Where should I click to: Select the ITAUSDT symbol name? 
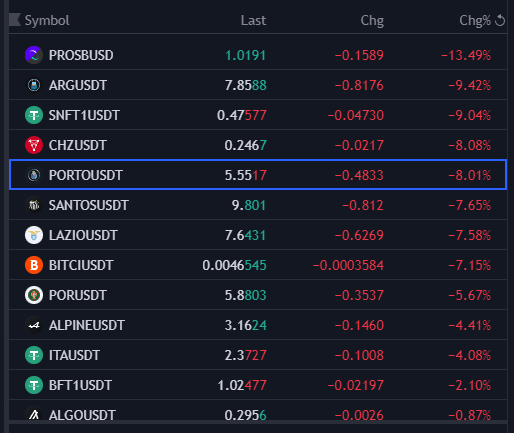click(74, 355)
